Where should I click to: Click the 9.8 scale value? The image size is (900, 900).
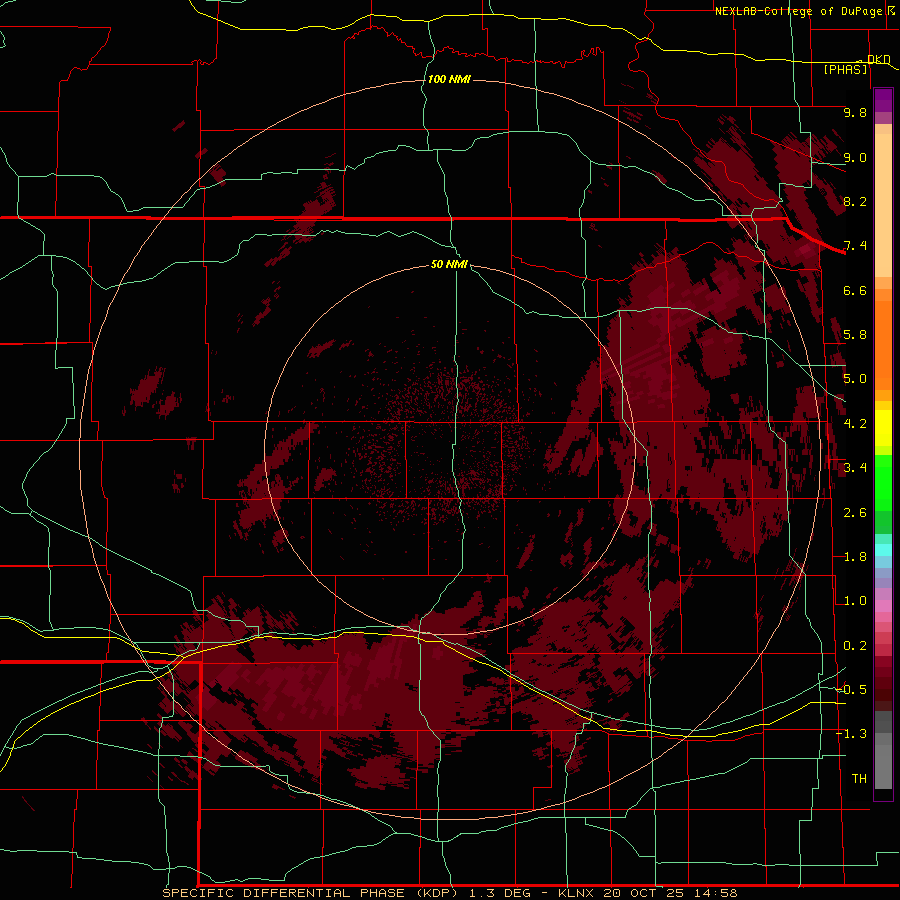pos(855,112)
